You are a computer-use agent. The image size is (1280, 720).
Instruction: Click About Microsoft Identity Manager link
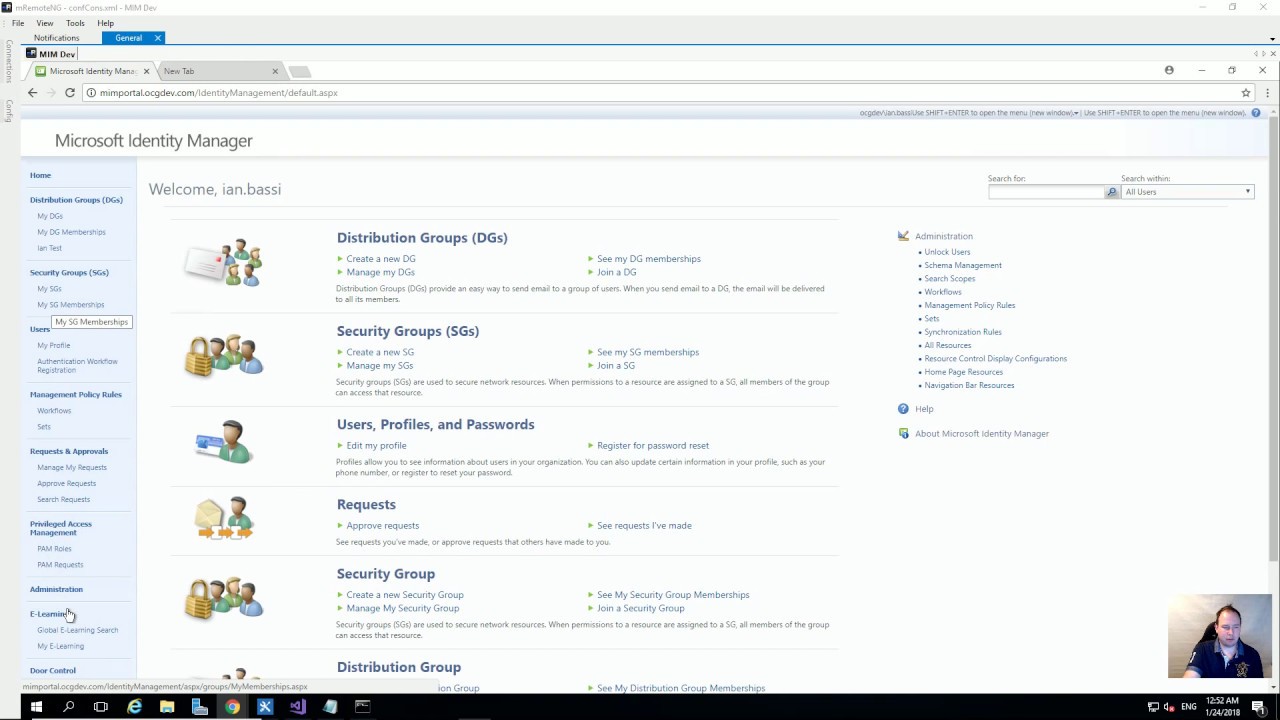[982, 434]
